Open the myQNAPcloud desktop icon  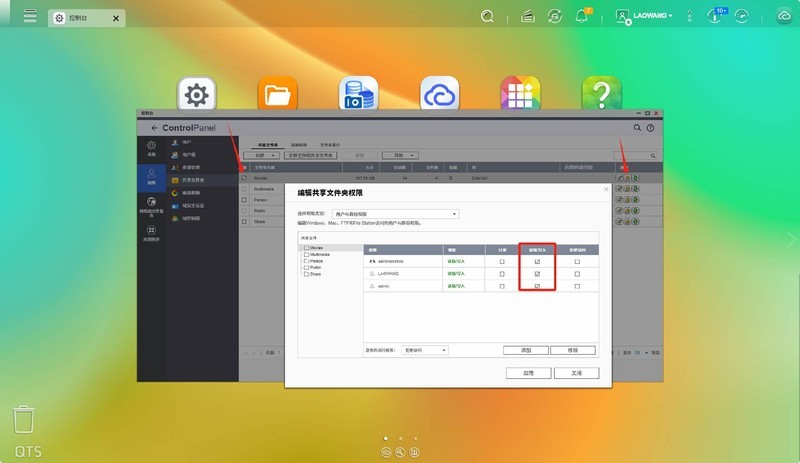tap(439, 94)
